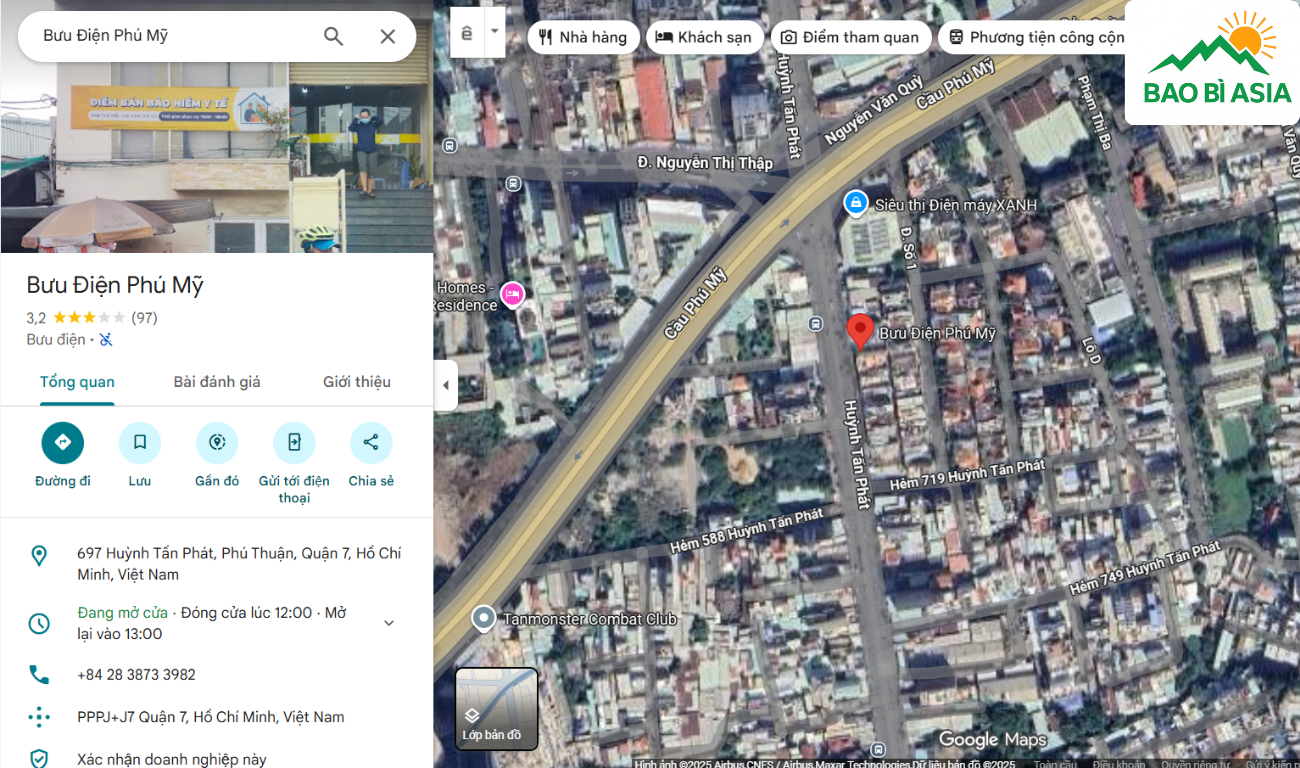Click the Gửi tới điện thoại icon
1300x768 pixels.
point(294,443)
